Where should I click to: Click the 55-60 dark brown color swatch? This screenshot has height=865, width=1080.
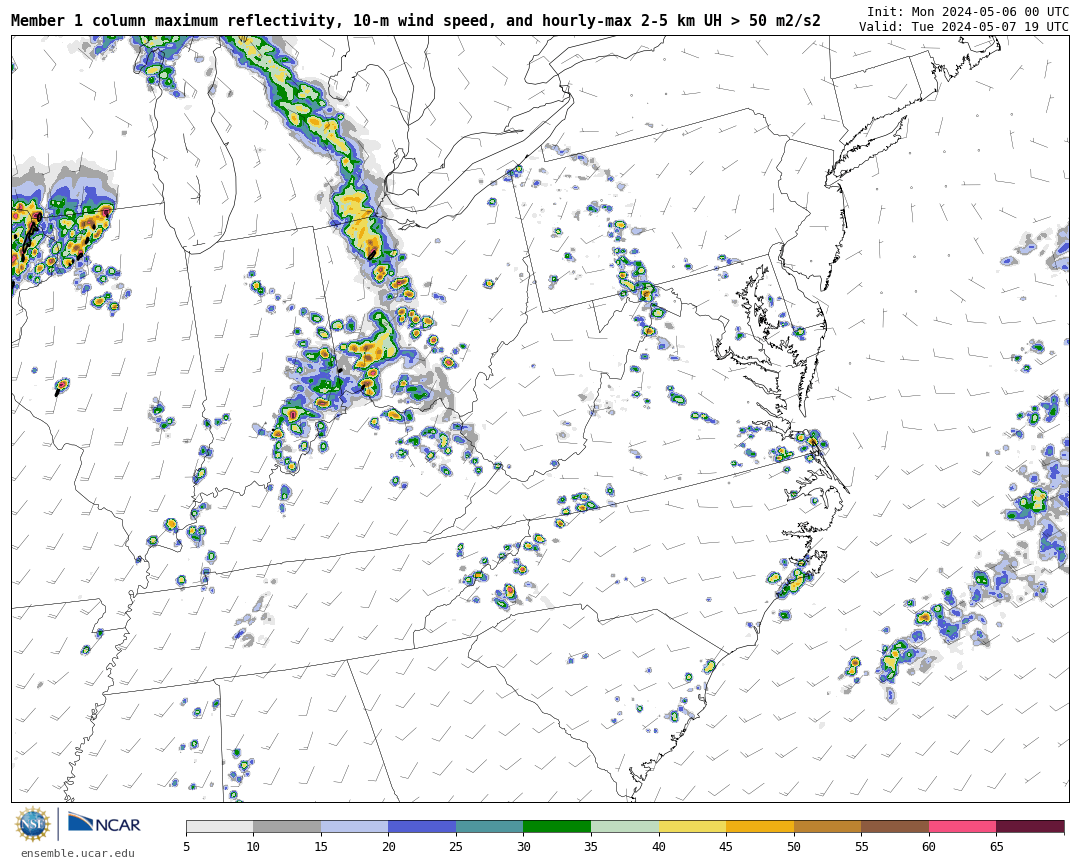click(x=895, y=826)
